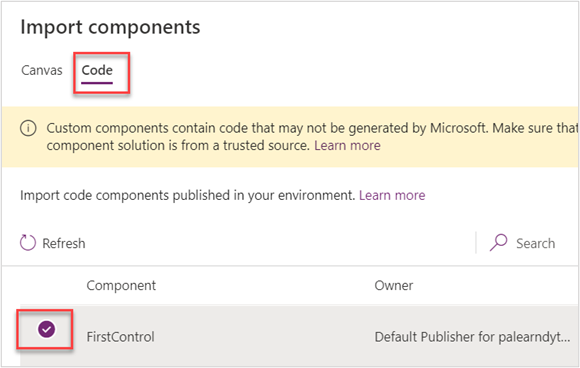Viewport: 580px width, 368px height.
Task: Open the Code tab
Action: 97,70
